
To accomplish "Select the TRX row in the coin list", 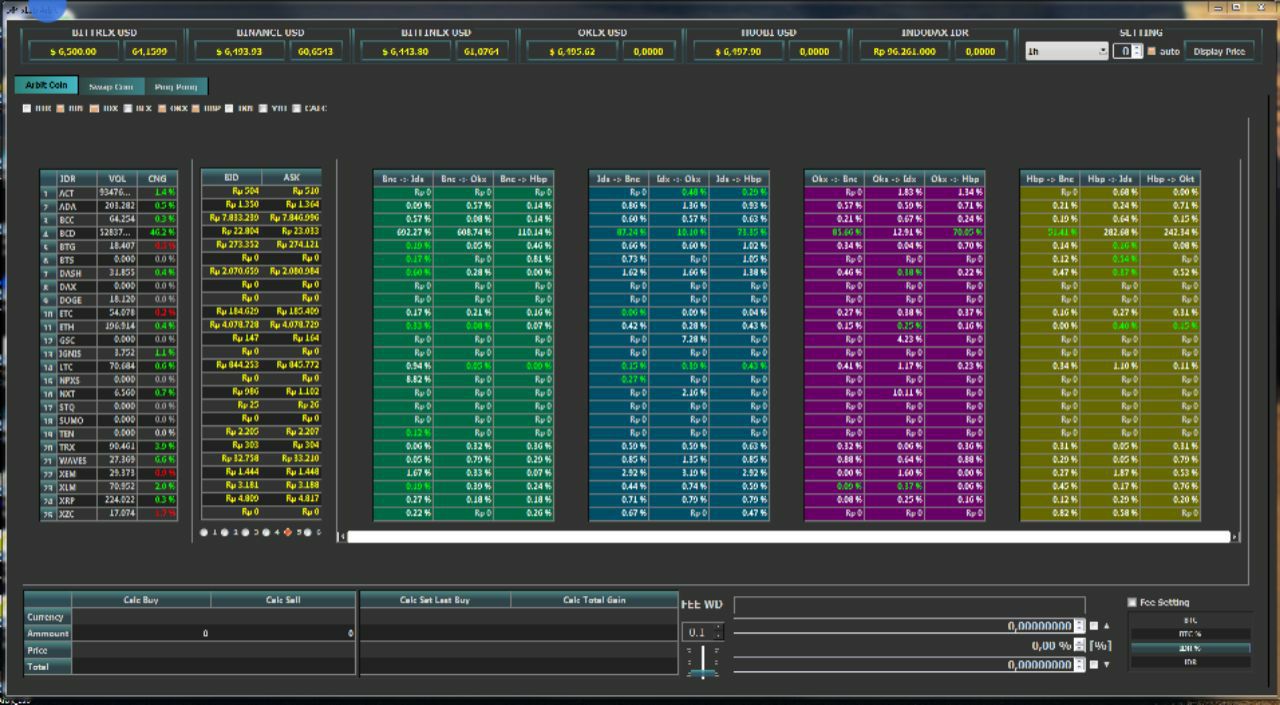I will [108, 447].
